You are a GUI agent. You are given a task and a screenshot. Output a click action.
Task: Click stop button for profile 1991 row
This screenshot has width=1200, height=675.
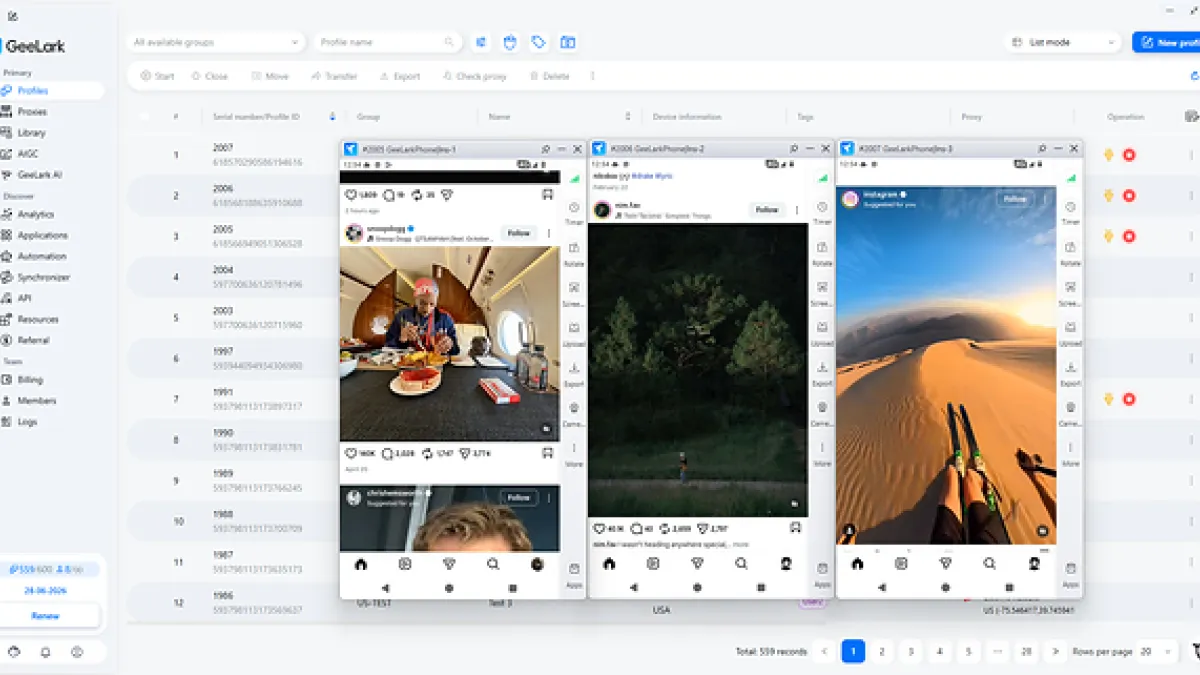[1129, 400]
